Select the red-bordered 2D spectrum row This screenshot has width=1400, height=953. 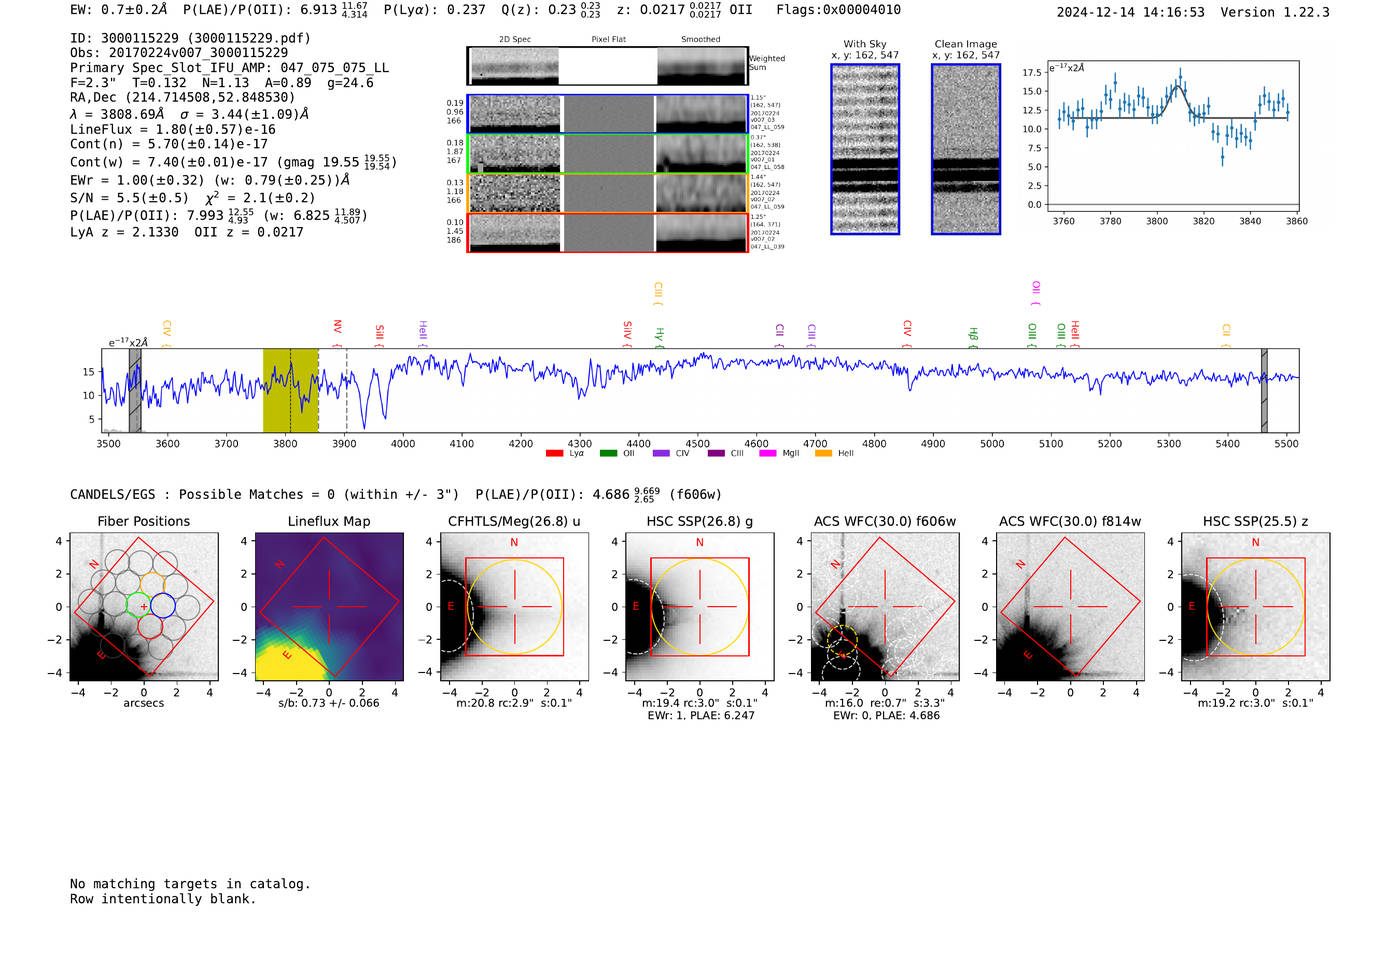tap(607, 233)
